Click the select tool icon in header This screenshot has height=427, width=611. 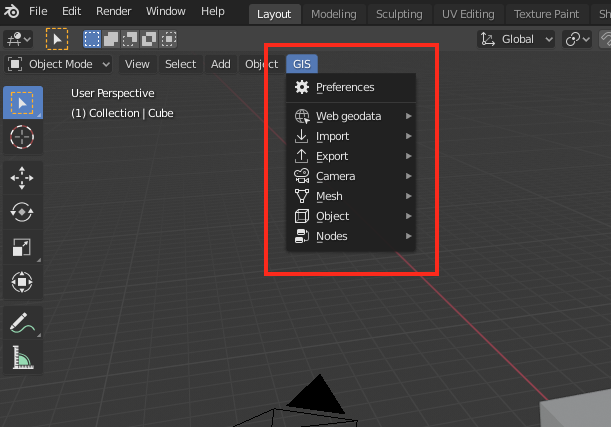coord(57,39)
